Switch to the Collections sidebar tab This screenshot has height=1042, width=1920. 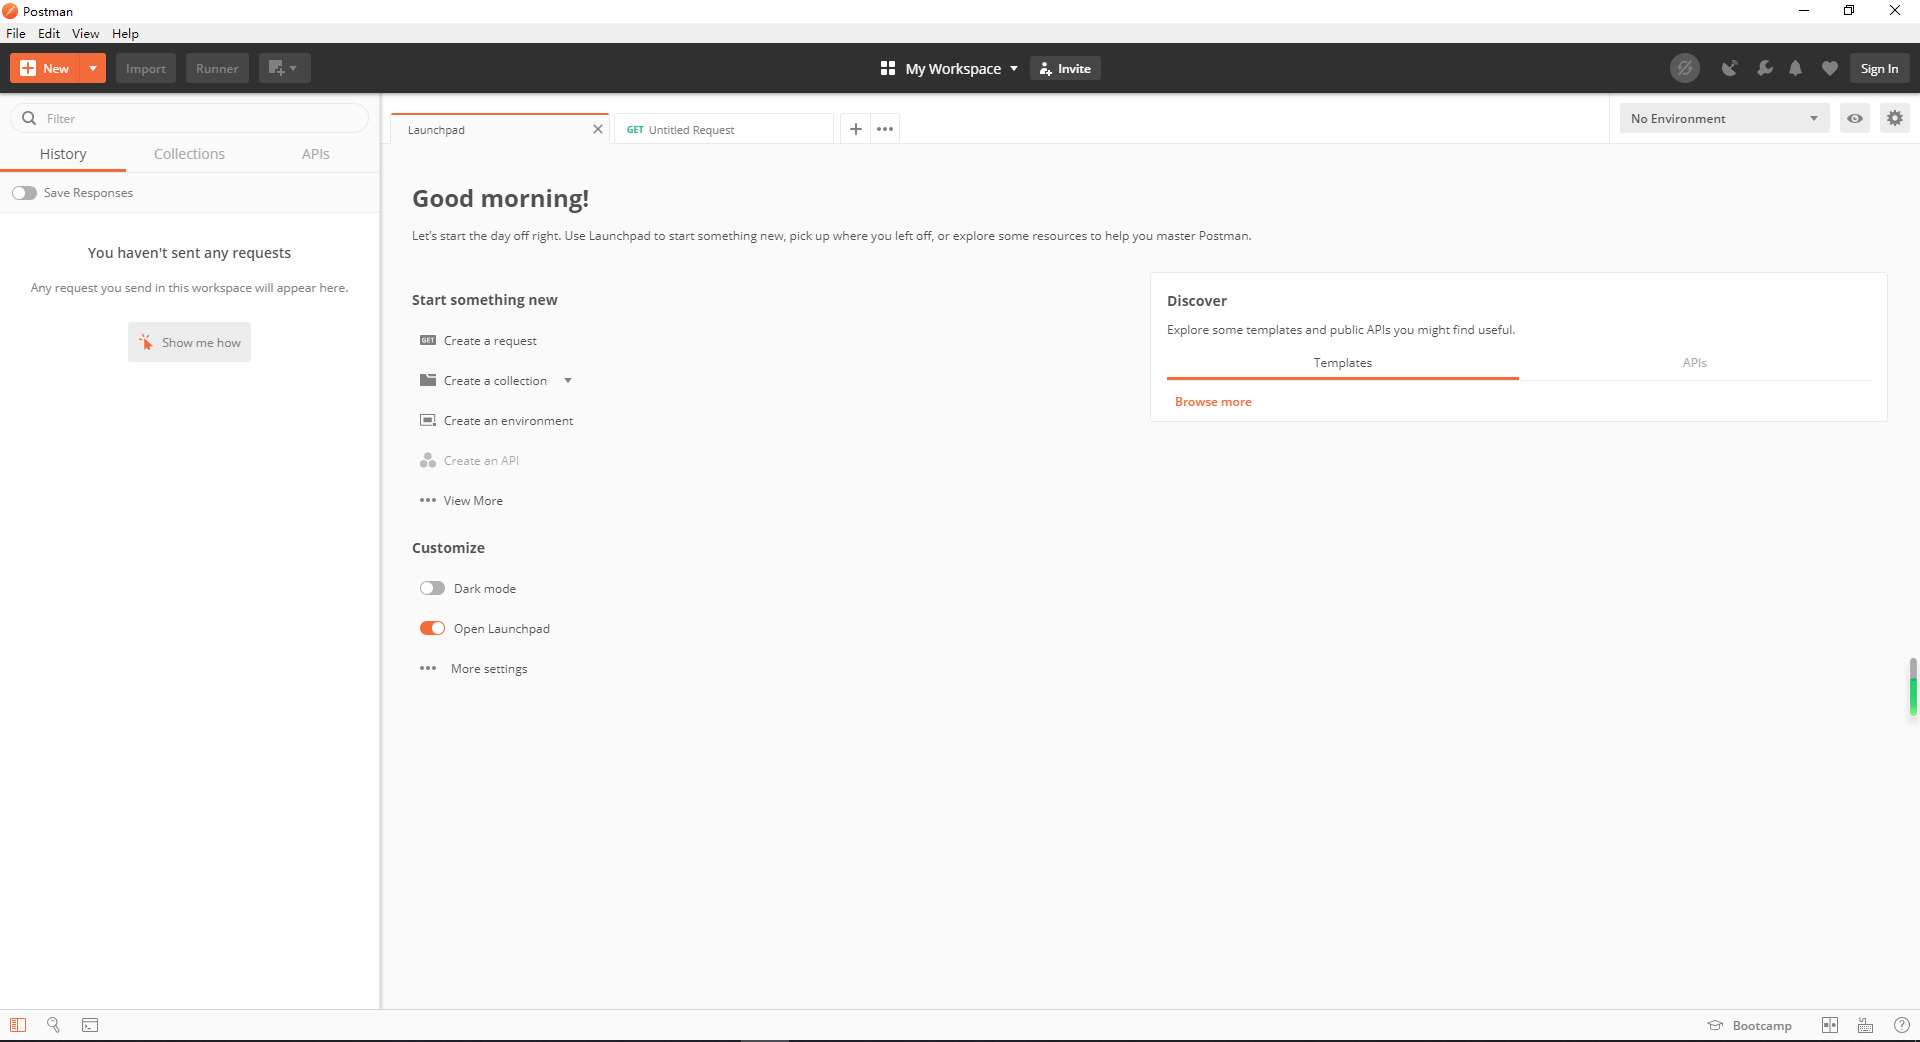pos(189,154)
